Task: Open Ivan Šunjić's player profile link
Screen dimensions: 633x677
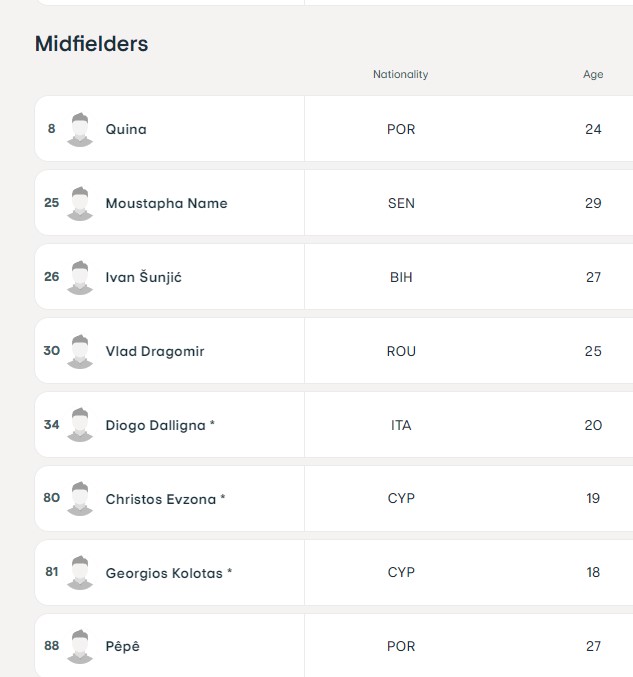Action: tap(143, 277)
